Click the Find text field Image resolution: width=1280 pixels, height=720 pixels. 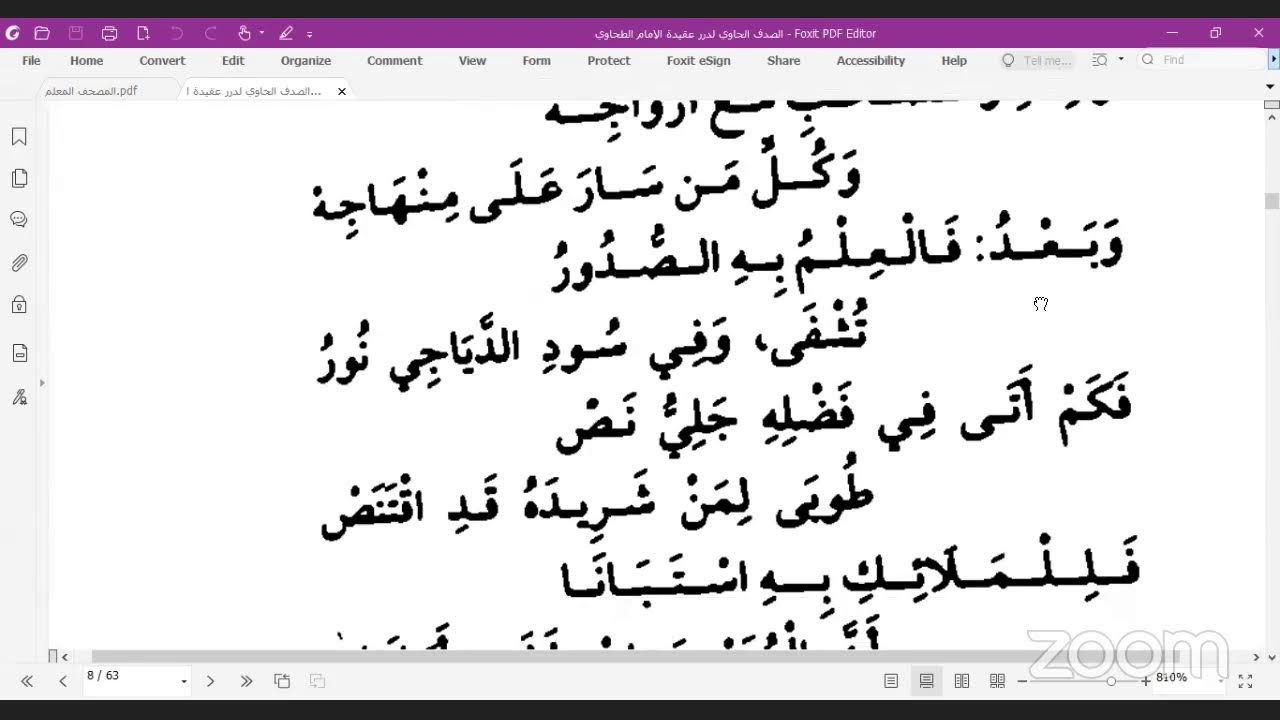point(1202,60)
